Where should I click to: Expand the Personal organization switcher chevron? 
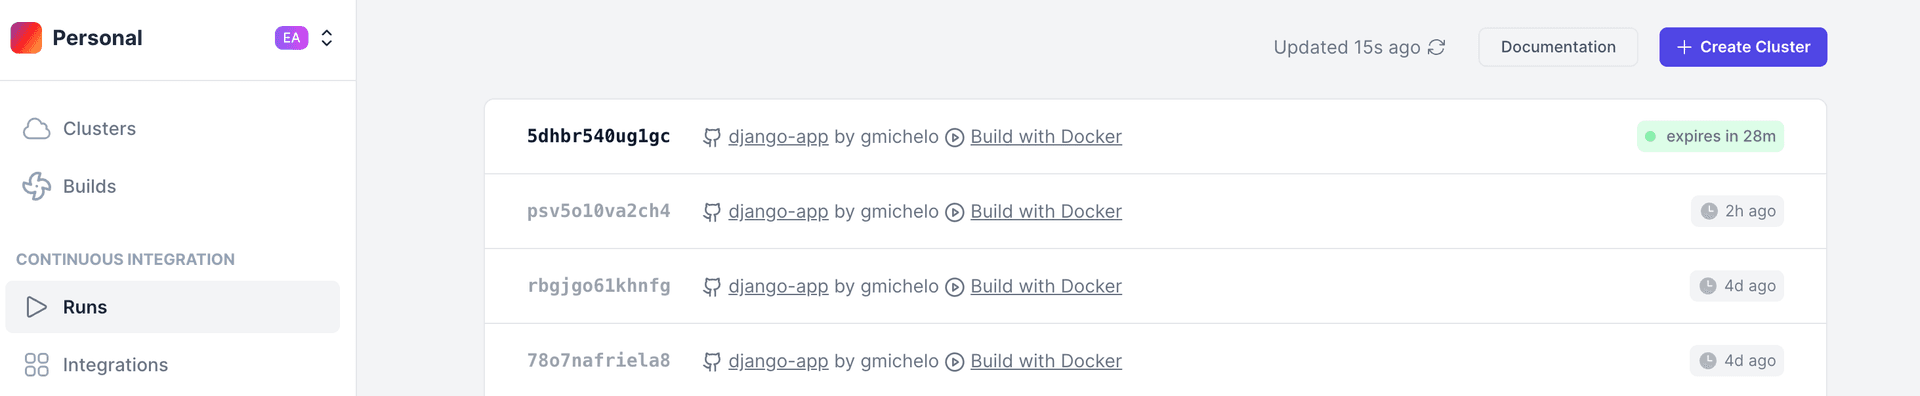(327, 38)
